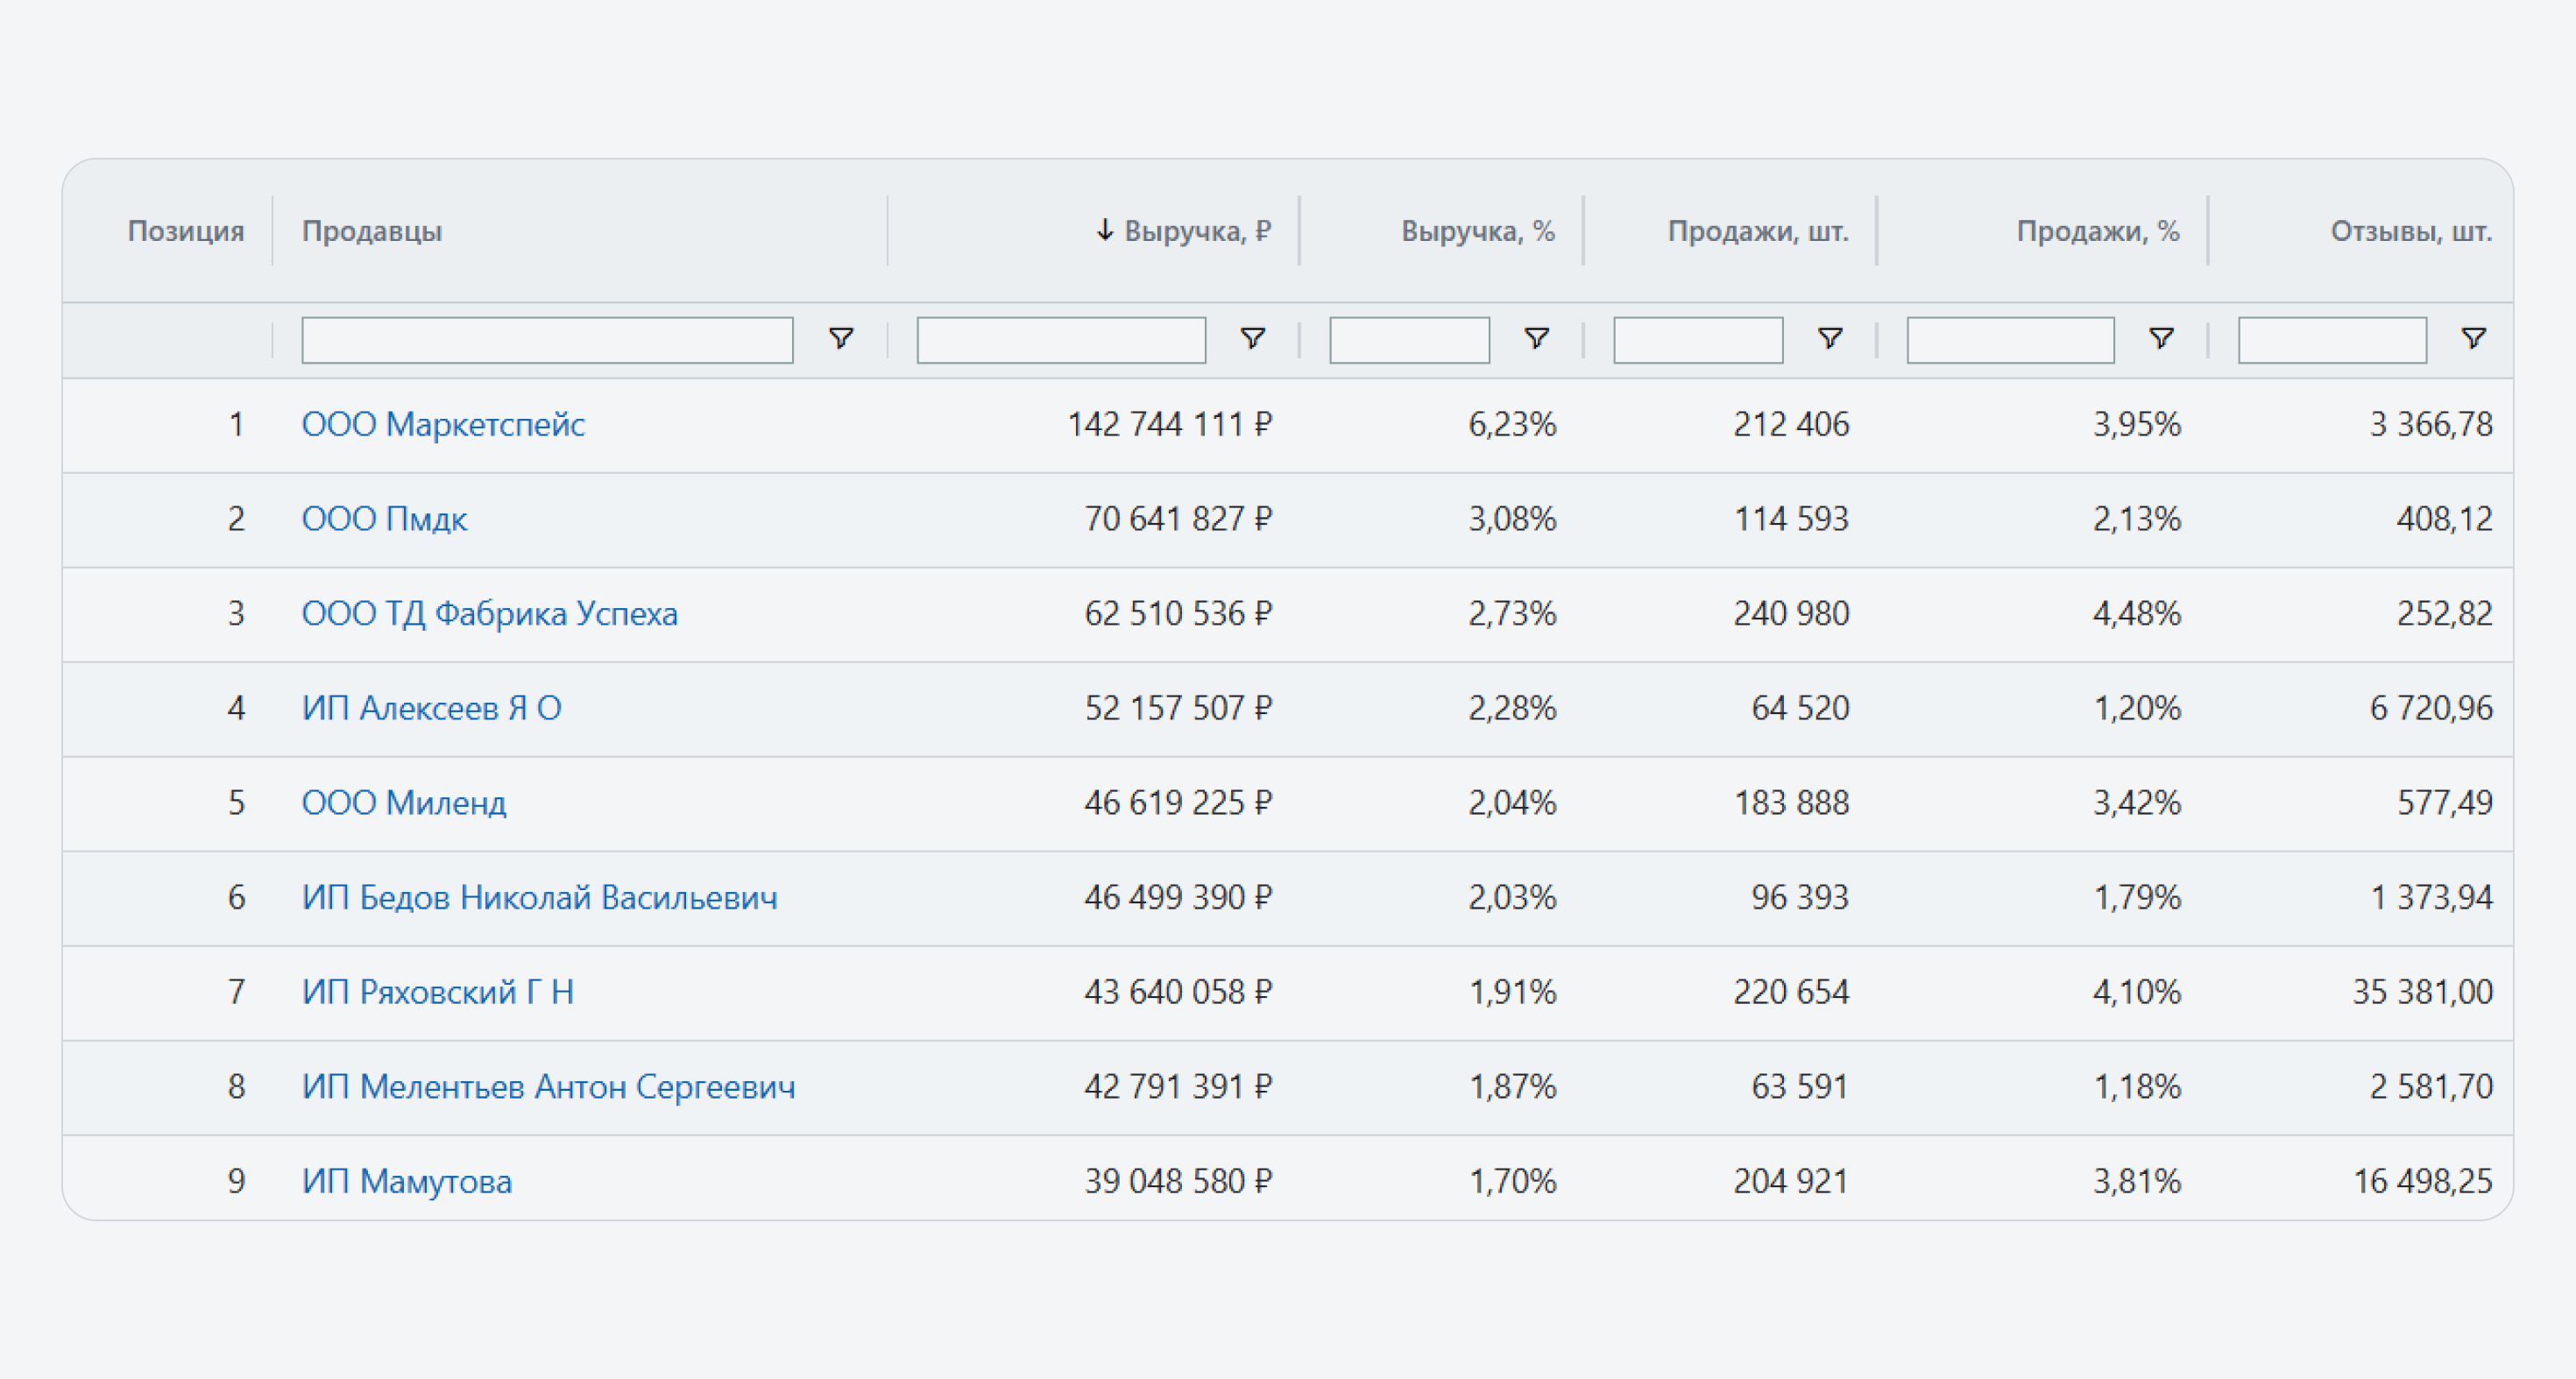Focus the Выручка ₽ filter text field
The height and width of the screenshot is (1379, 2576).
point(1061,340)
